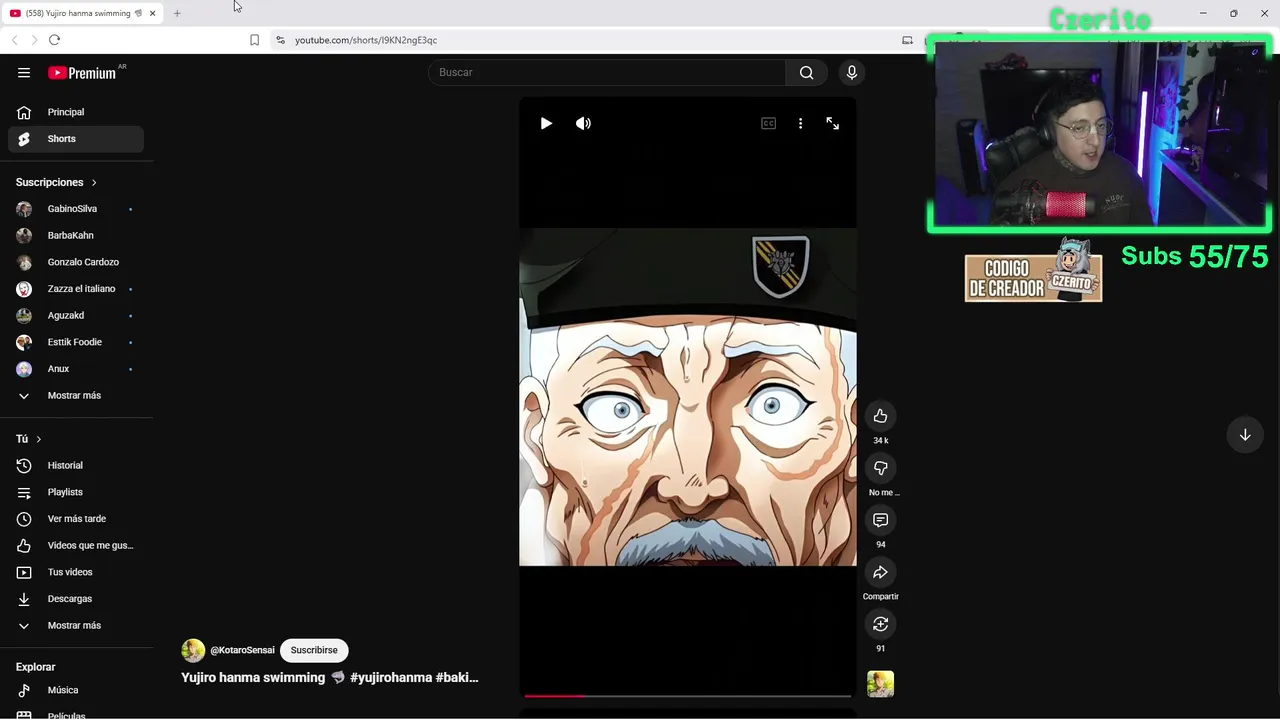Expand the Suscripciones section chevron
1280x720 pixels.
(x=94, y=182)
